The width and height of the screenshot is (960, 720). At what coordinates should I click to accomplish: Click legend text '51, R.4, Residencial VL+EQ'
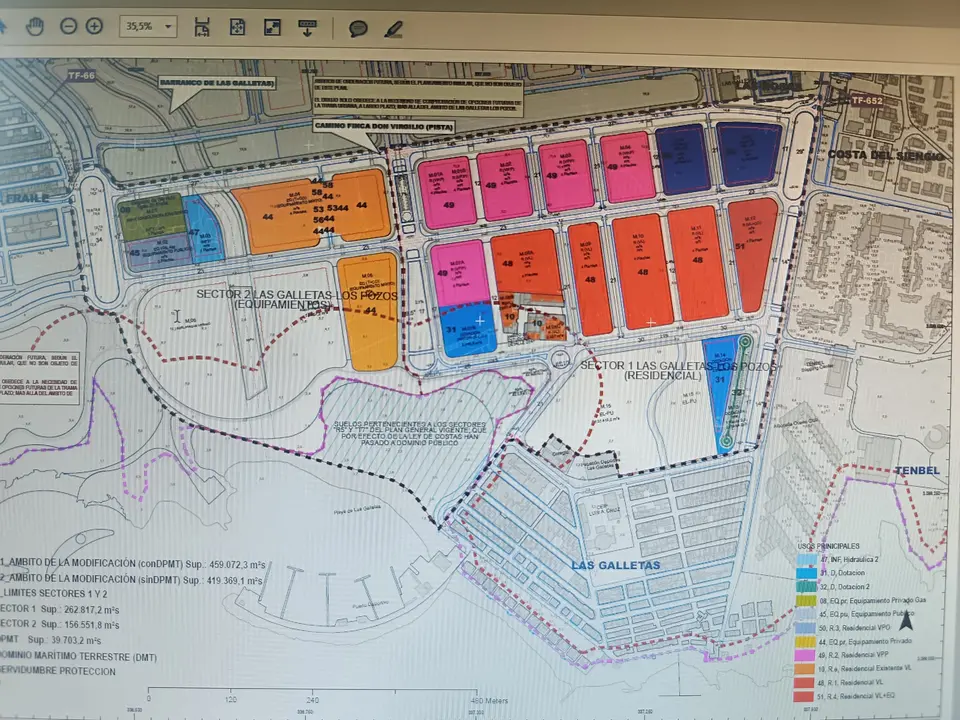(x=856, y=697)
